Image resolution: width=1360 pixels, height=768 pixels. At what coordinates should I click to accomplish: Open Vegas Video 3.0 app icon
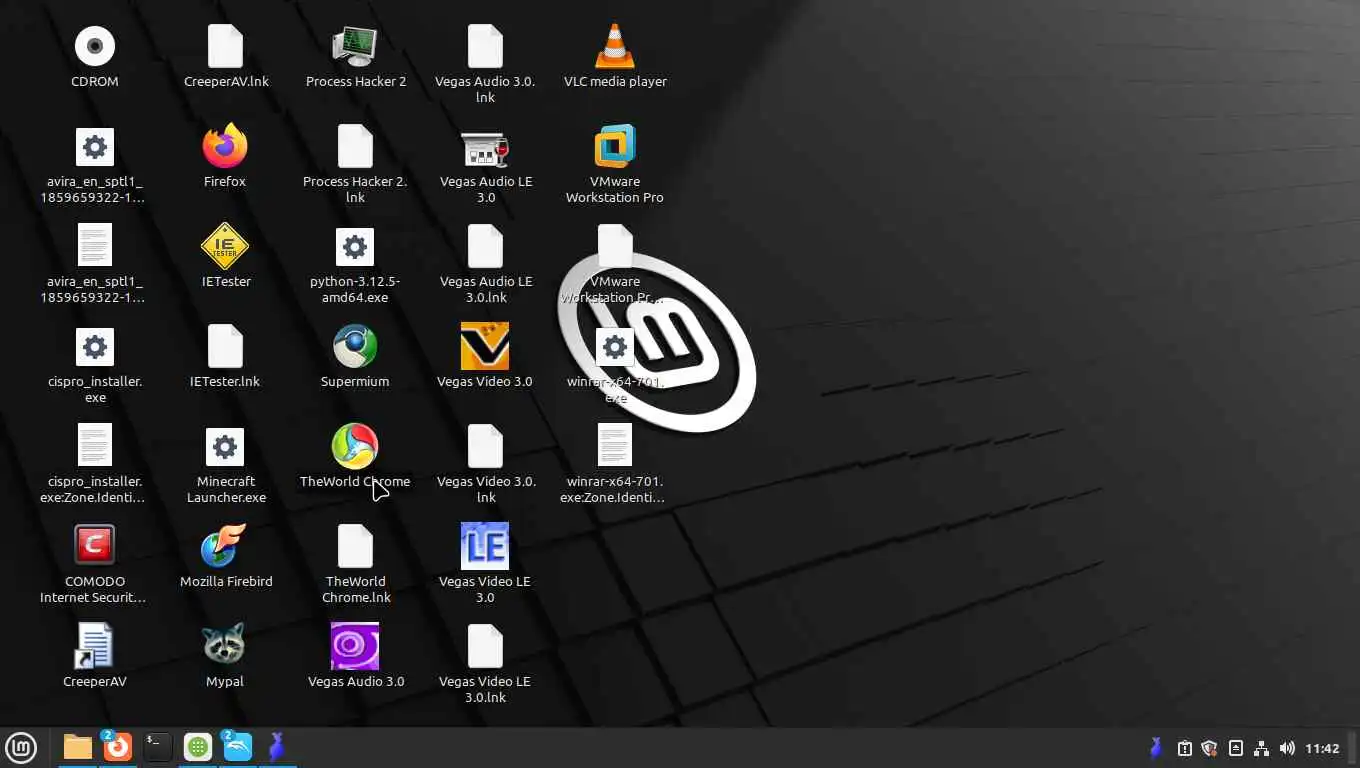(485, 346)
